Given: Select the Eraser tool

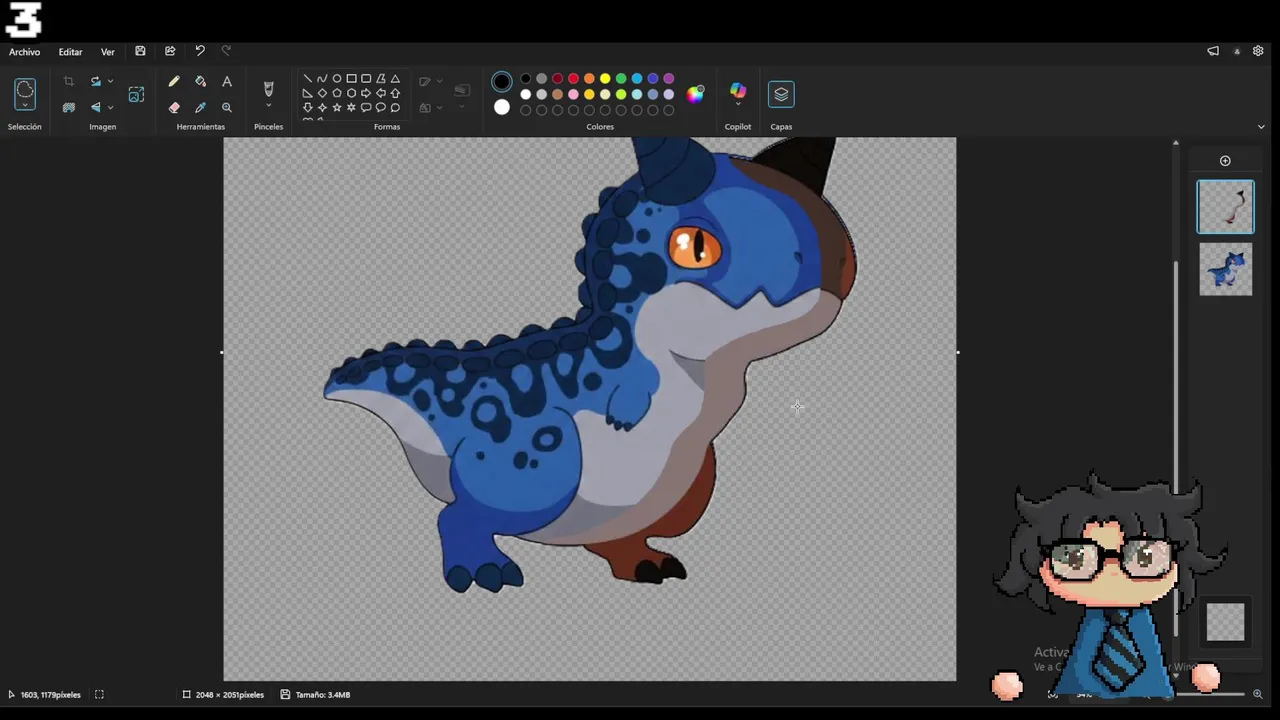Looking at the screenshot, I should (174, 107).
